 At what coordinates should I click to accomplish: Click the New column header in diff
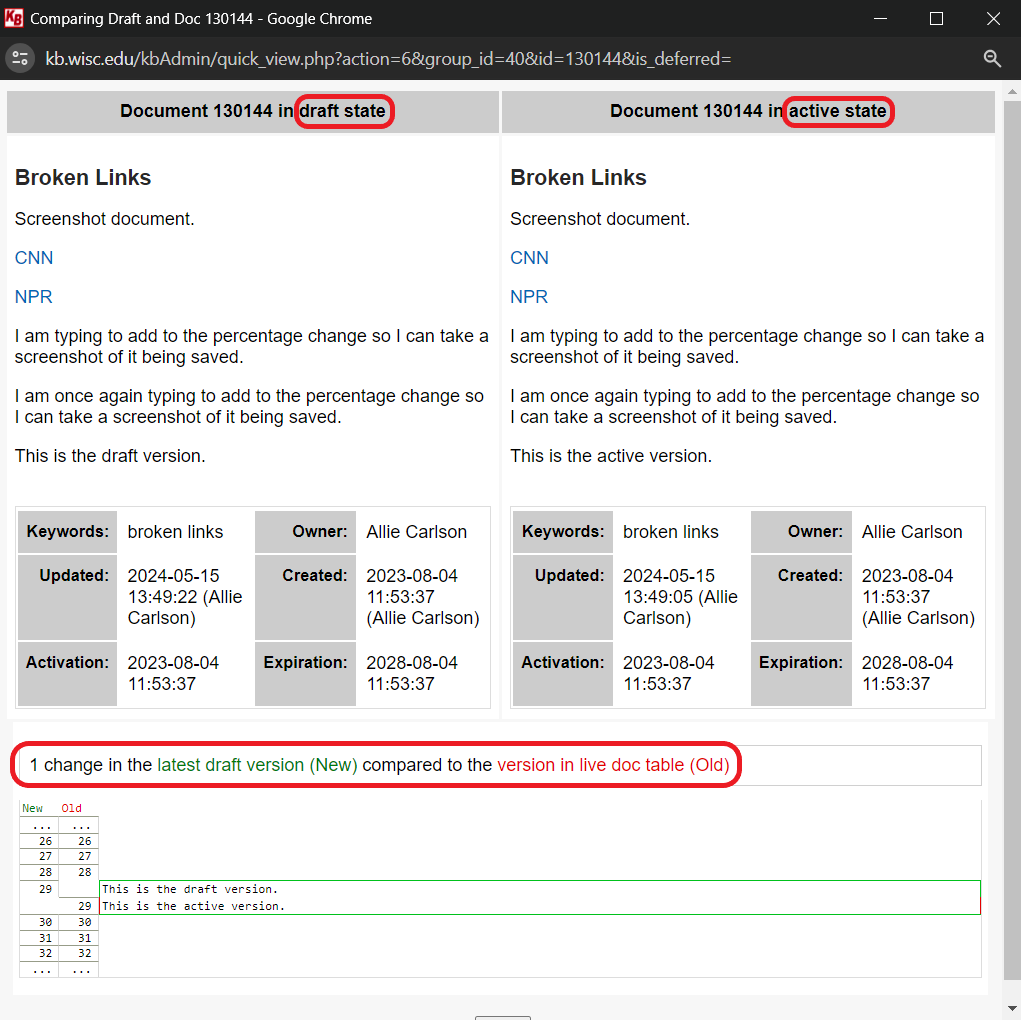(x=32, y=808)
